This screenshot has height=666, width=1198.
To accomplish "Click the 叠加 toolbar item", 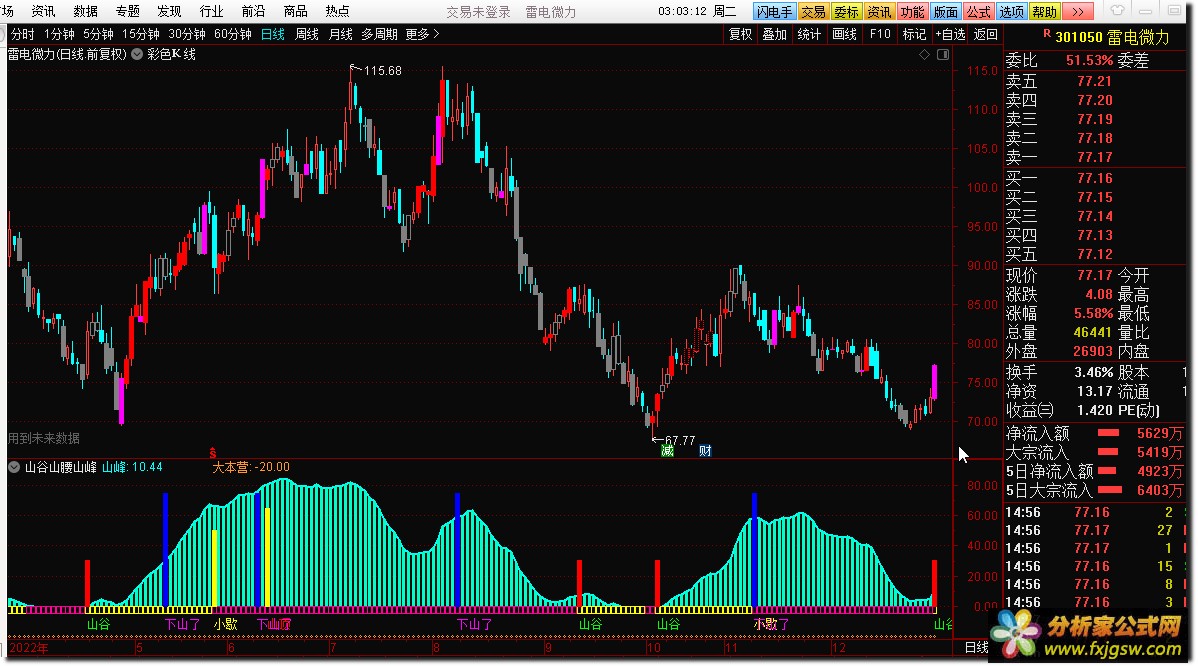I will click(775, 34).
